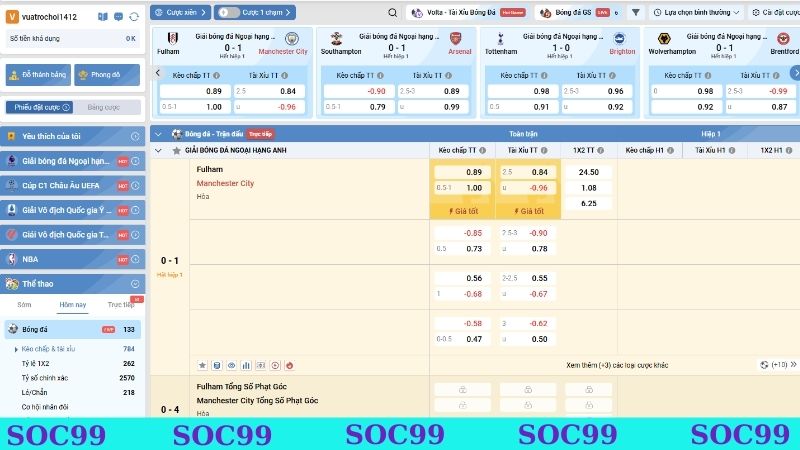Click info icon next to Tài Xỉu TT column header
The width and height of the screenshot is (800, 450).
click(x=544, y=151)
